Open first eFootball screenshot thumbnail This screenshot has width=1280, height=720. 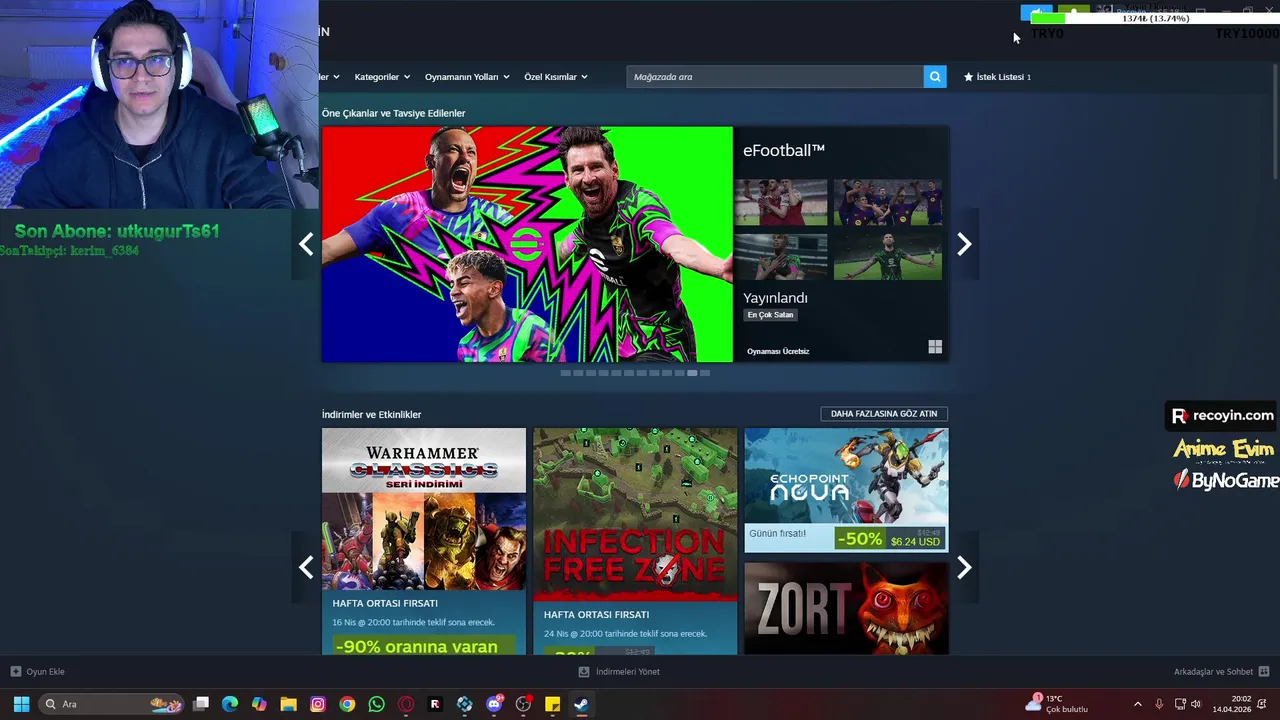coord(781,202)
